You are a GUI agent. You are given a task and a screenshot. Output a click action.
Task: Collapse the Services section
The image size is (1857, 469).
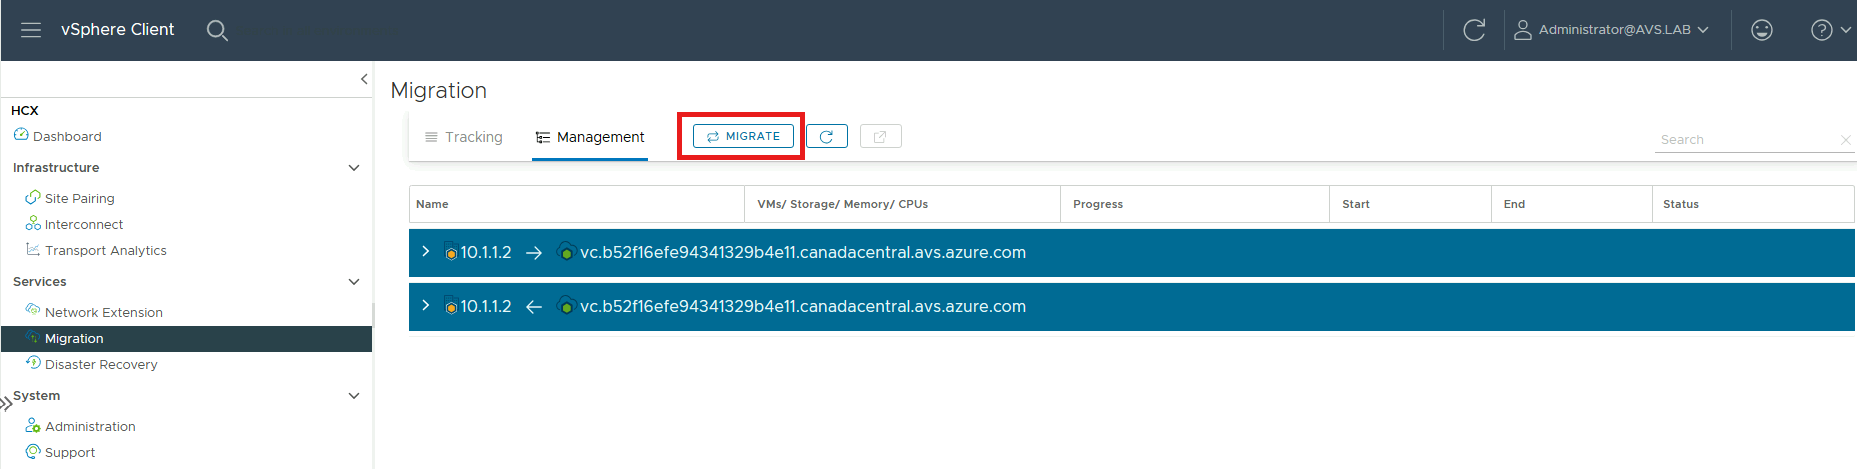(x=353, y=282)
